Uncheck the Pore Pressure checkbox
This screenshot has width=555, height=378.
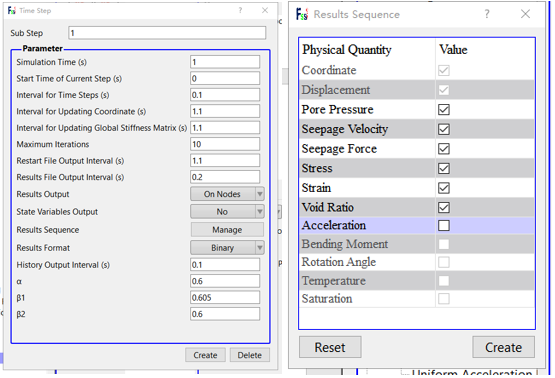tap(444, 110)
